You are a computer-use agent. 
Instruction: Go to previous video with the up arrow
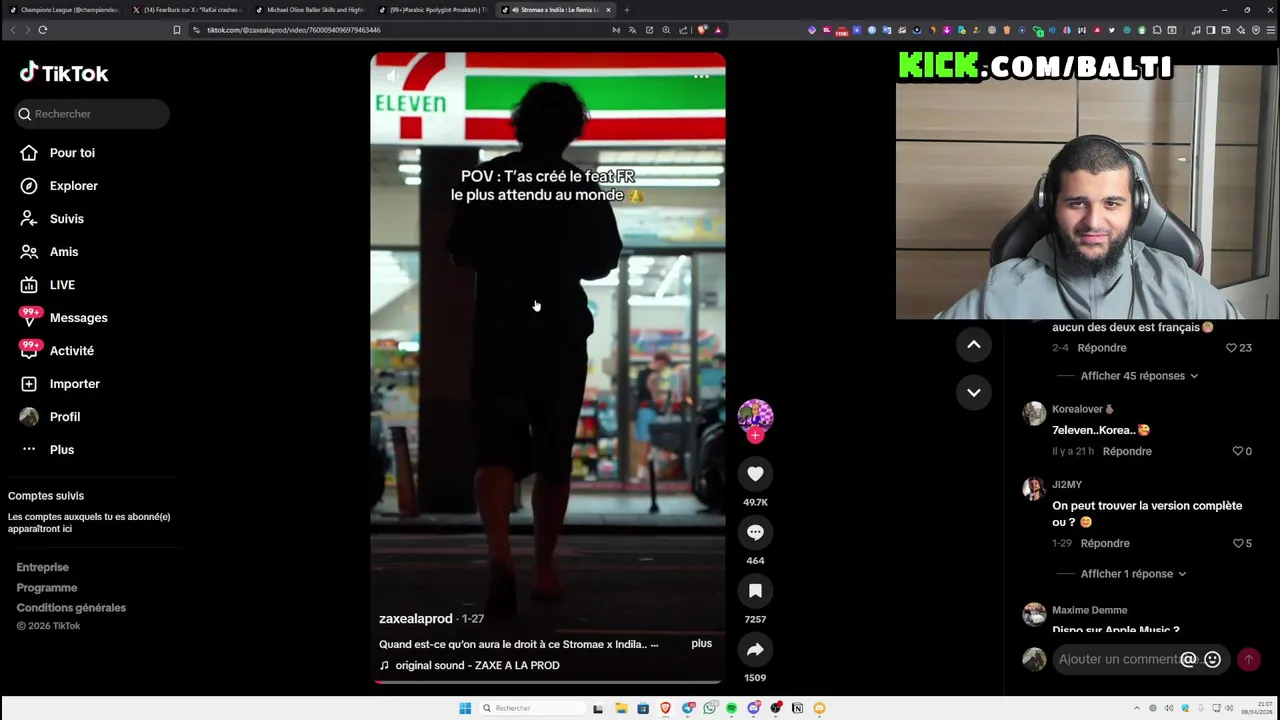(x=974, y=344)
